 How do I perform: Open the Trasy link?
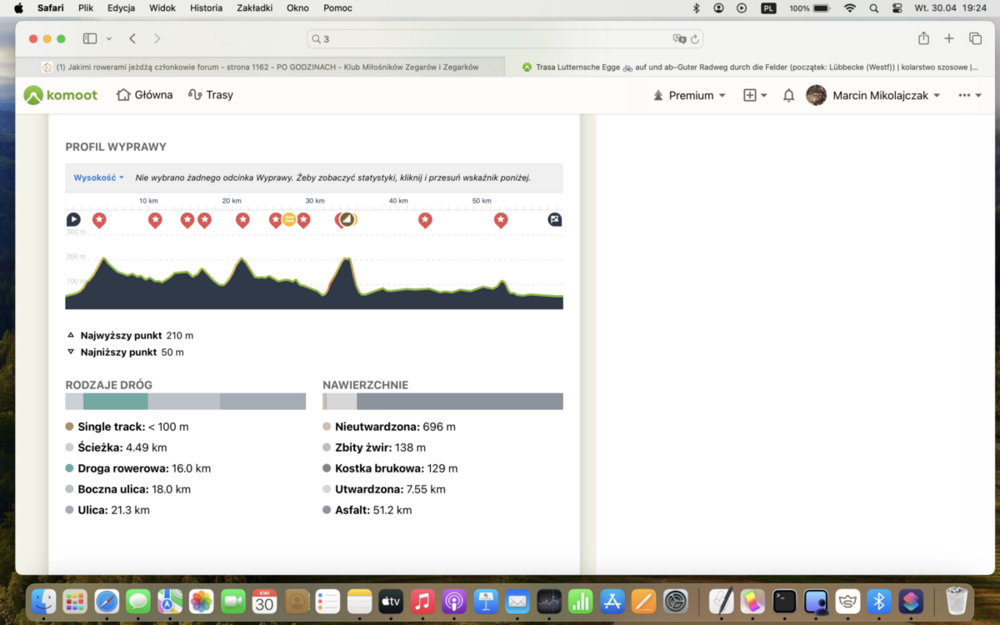click(211, 95)
